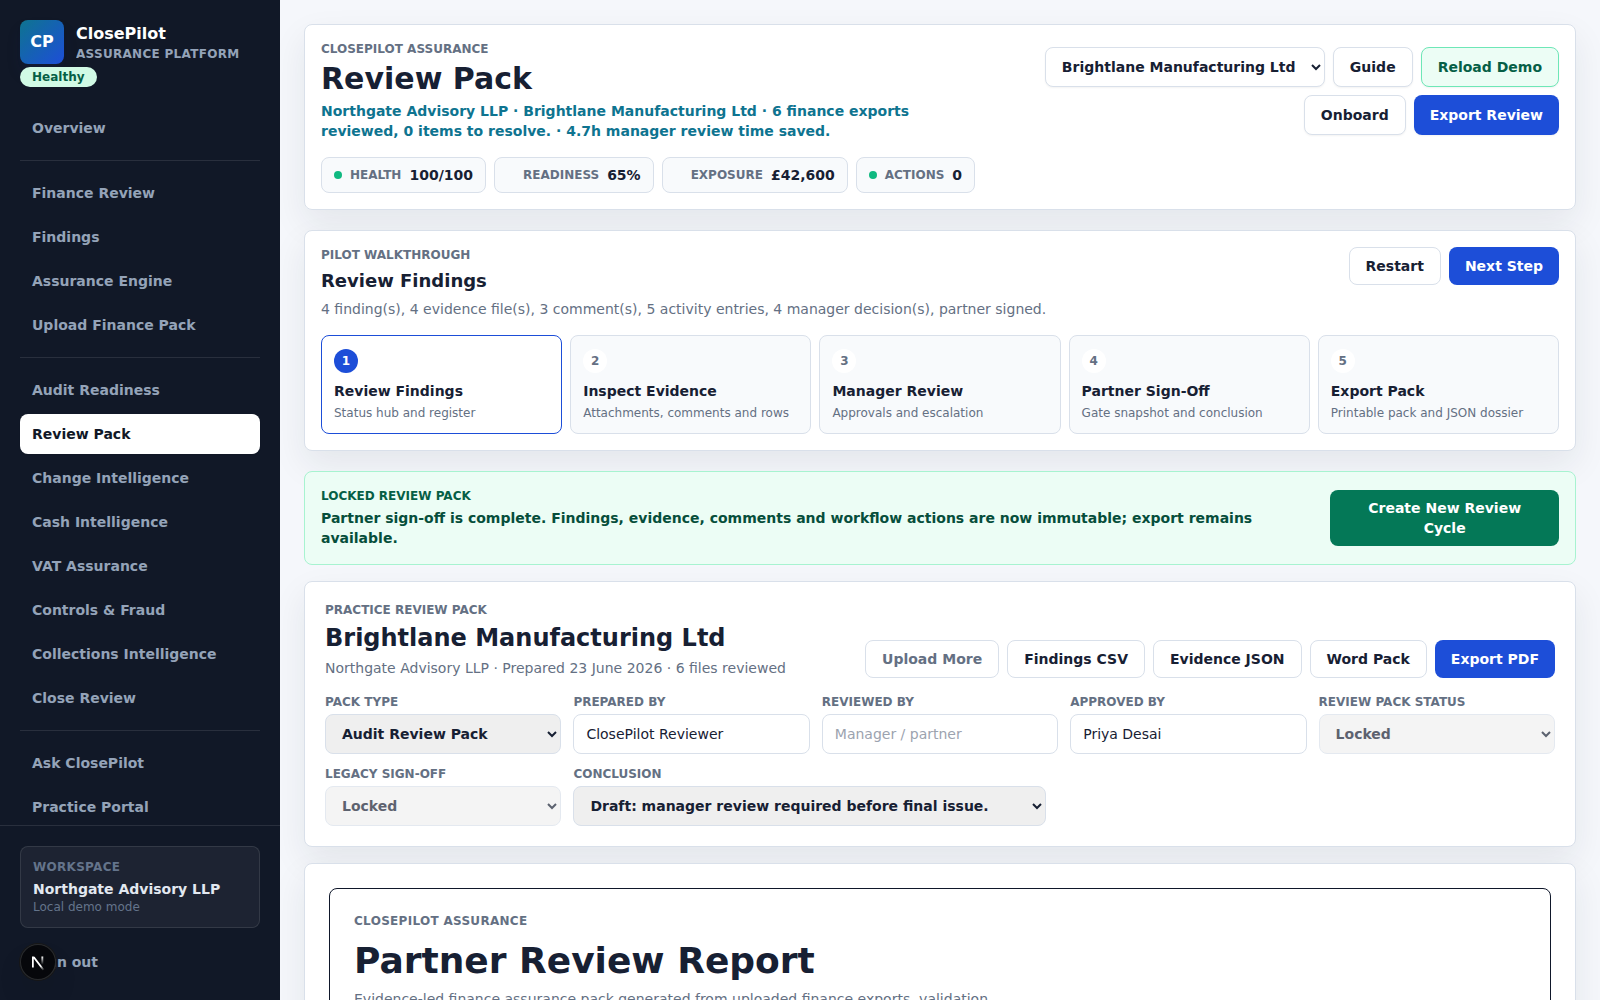Expand the Pack Type dropdown
1600x1000 pixels.
442,734
